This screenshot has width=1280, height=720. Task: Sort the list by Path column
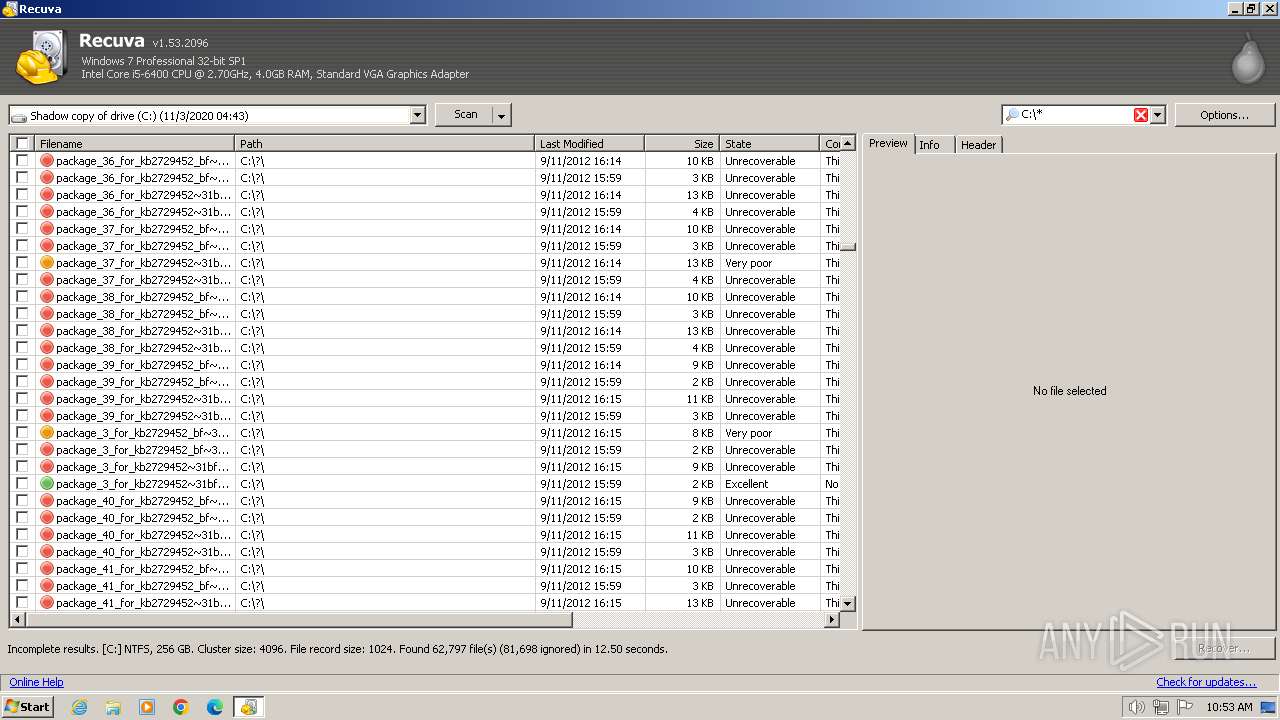pyautogui.click(x=385, y=144)
